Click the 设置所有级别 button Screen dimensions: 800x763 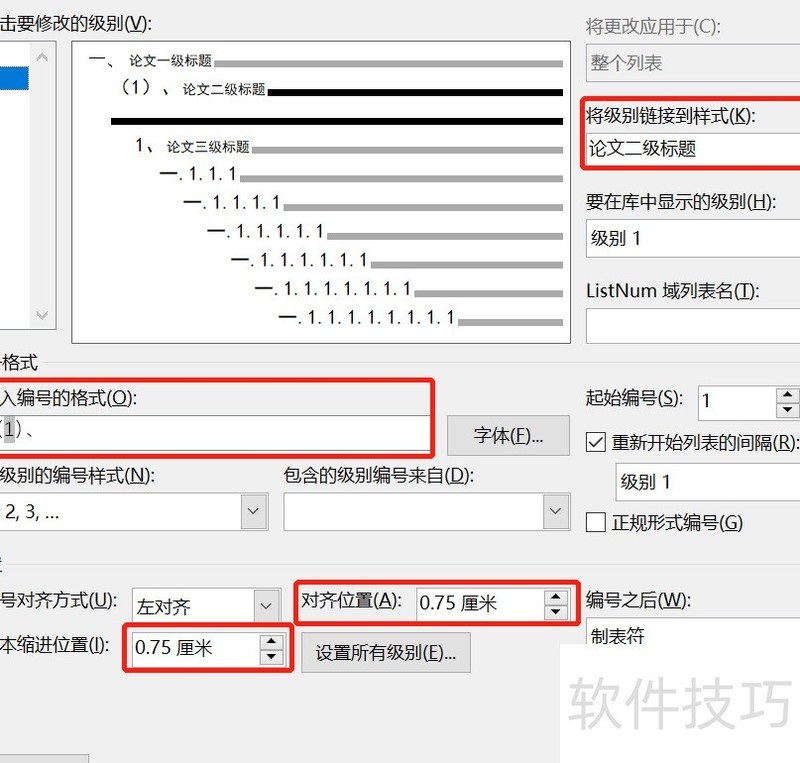coord(386,652)
